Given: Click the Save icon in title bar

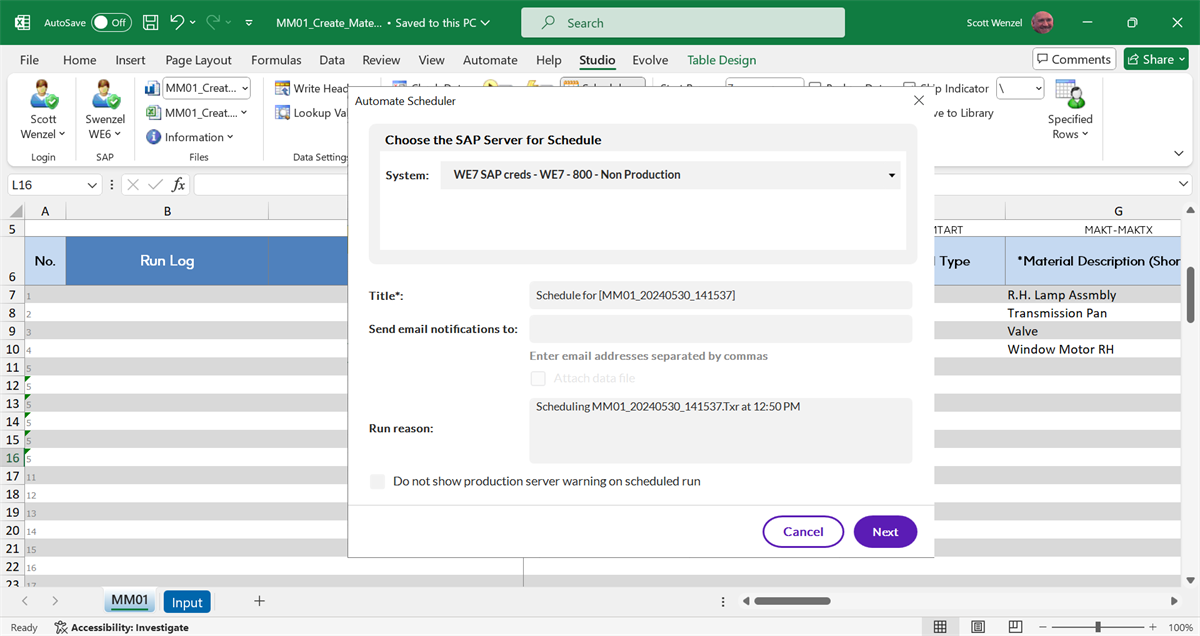Looking at the screenshot, I should point(150,22).
